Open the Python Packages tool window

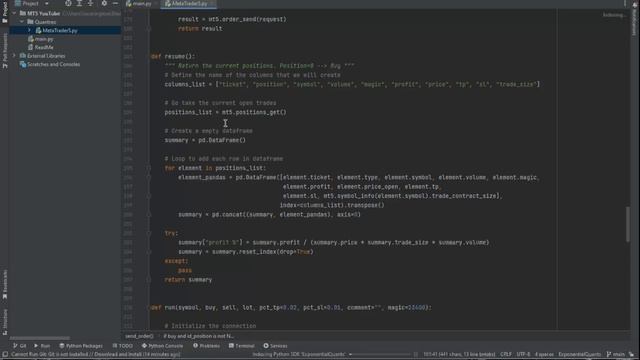(81, 346)
